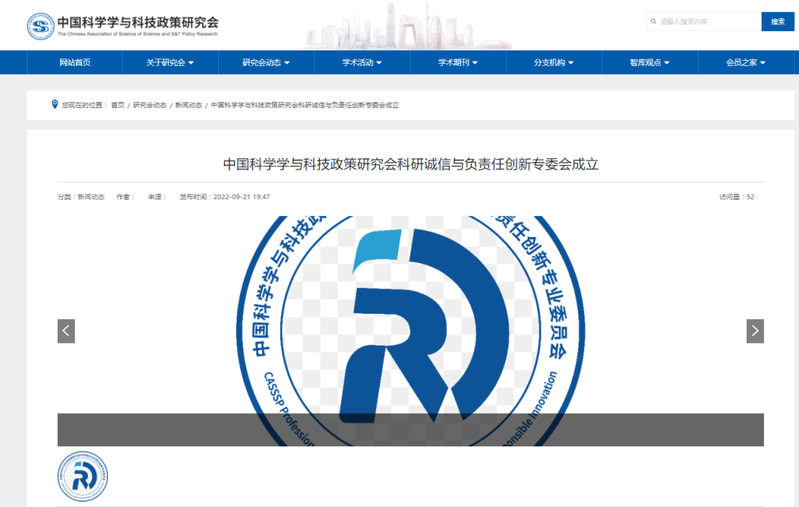This screenshot has height=507, width=799.
Task: Click the location pin icon in breadcrumb
Action: click(55, 104)
